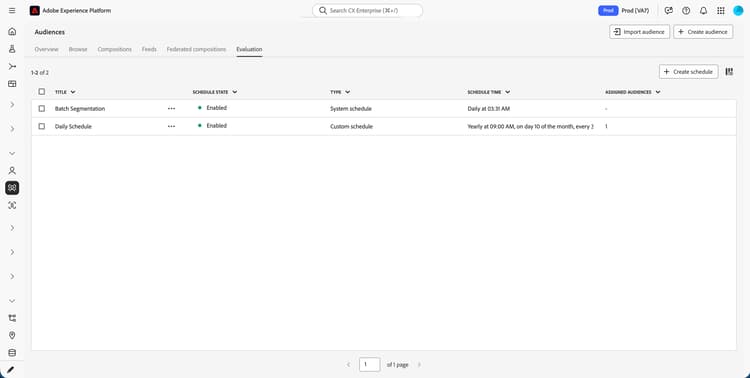Image resolution: width=750 pixels, height=378 pixels.
Task: Click the 1-2 of 2 results count
Action: point(40,73)
